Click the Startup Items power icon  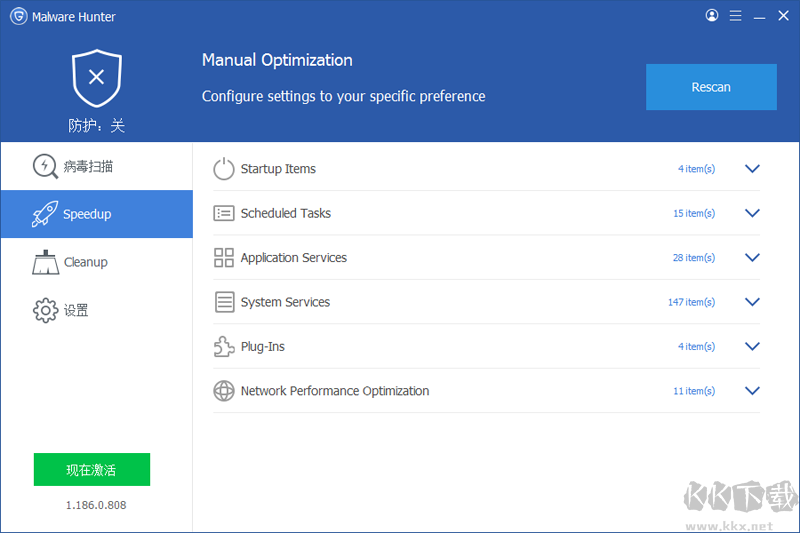point(224,169)
